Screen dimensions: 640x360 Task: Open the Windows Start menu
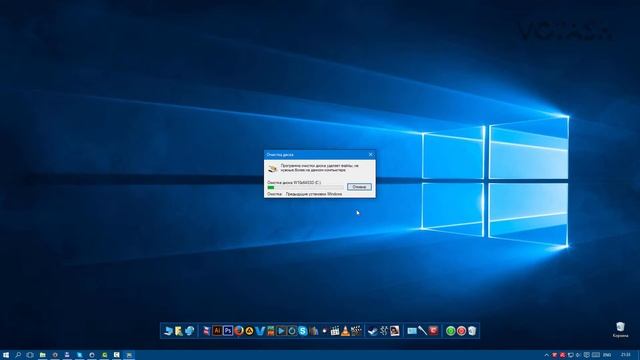6,355
